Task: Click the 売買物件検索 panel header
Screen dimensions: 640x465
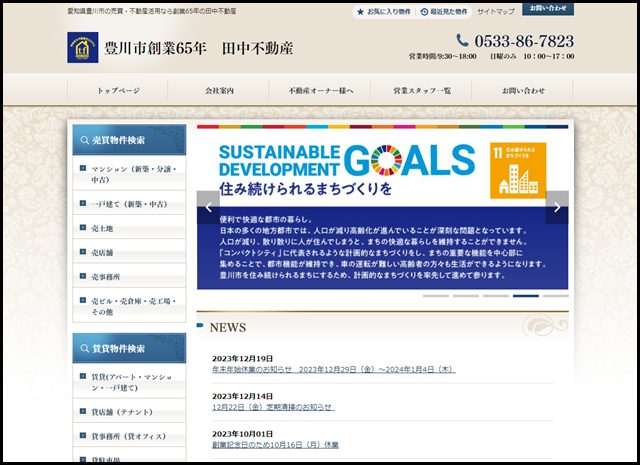Action: pyautogui.click(x=129, y=140)
